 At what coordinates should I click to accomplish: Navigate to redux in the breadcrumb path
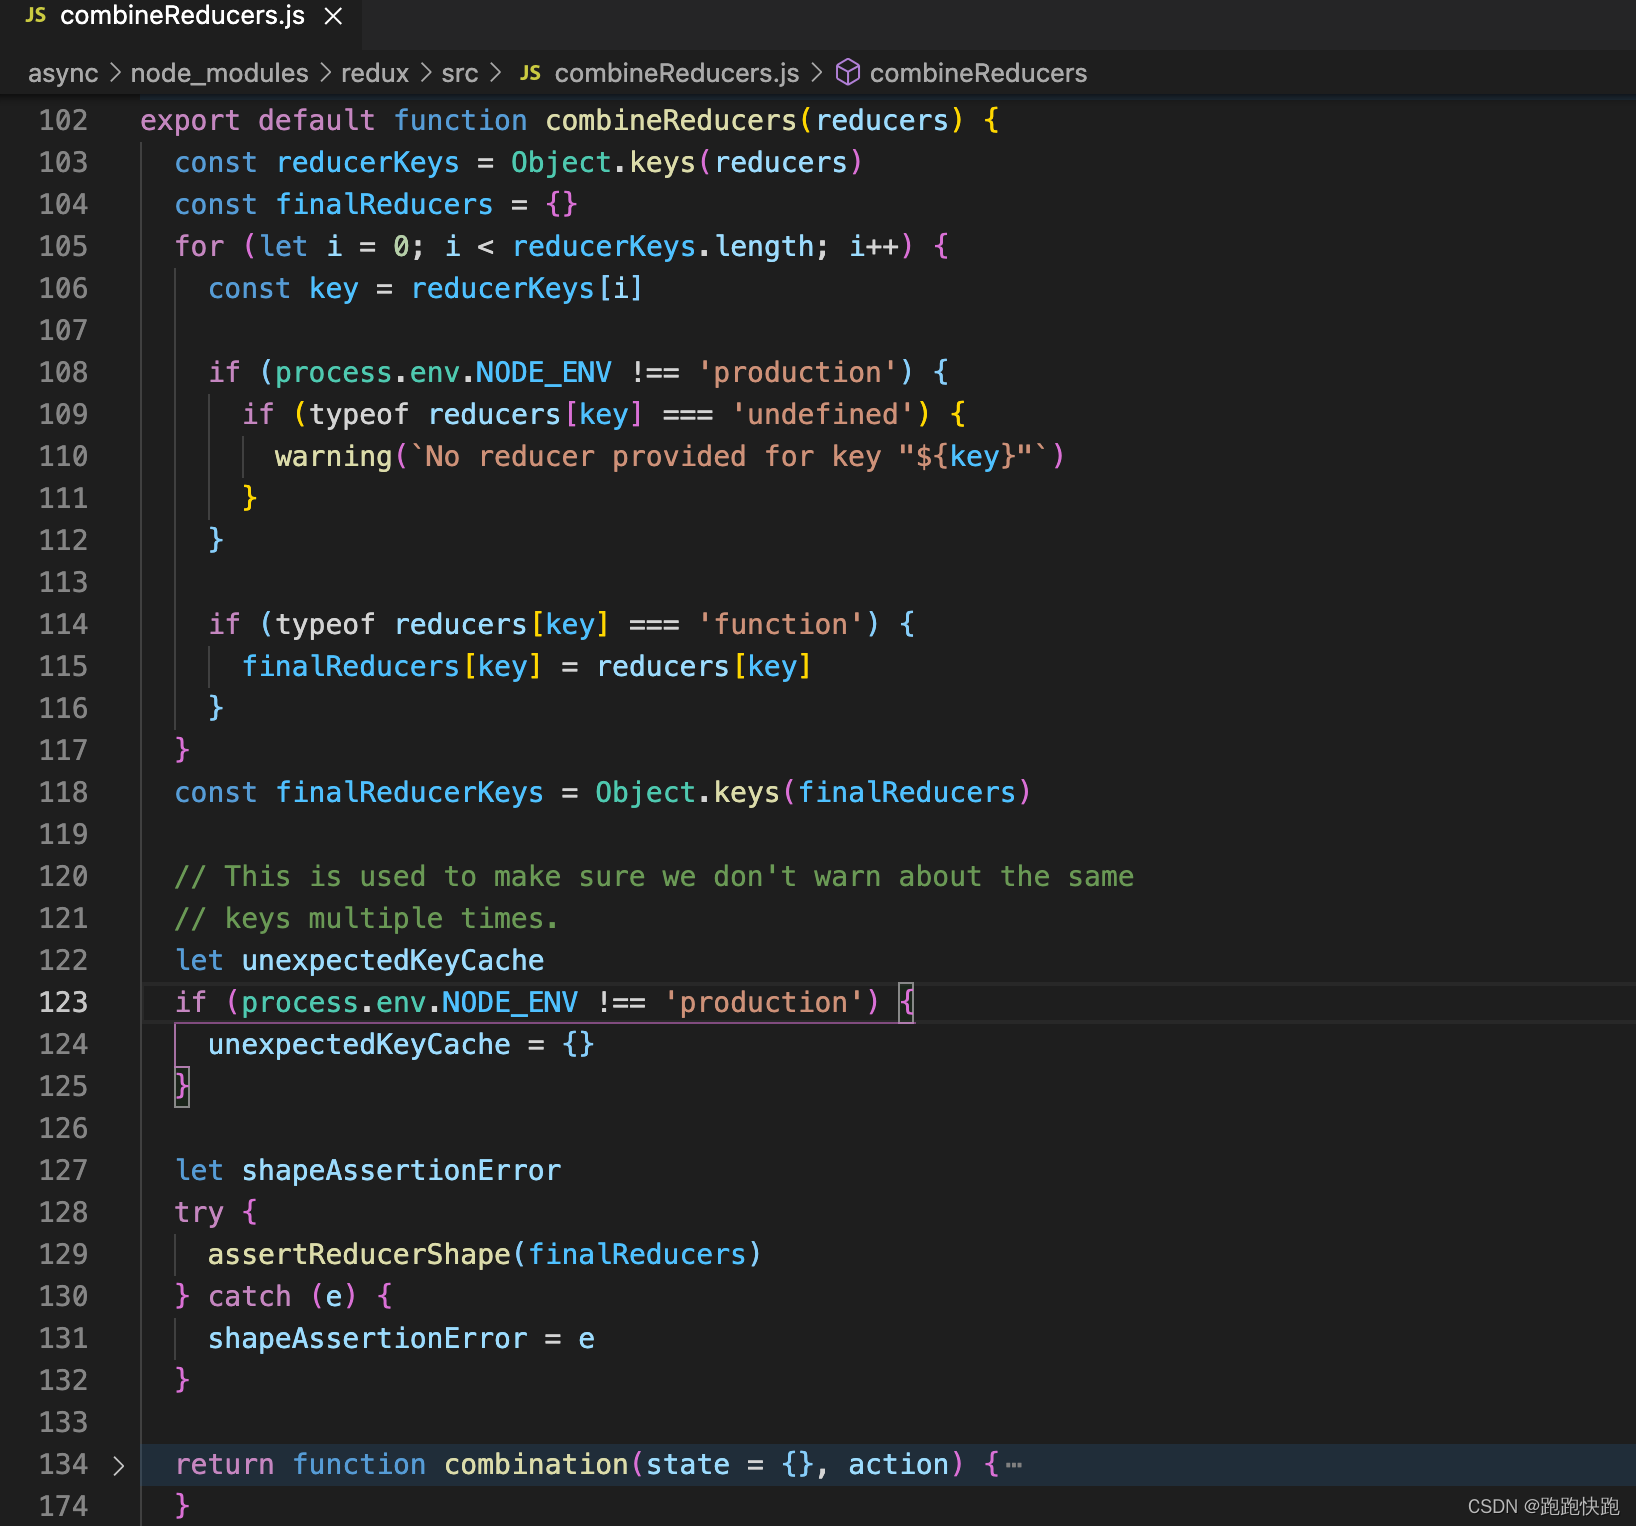tap(374, 72)
